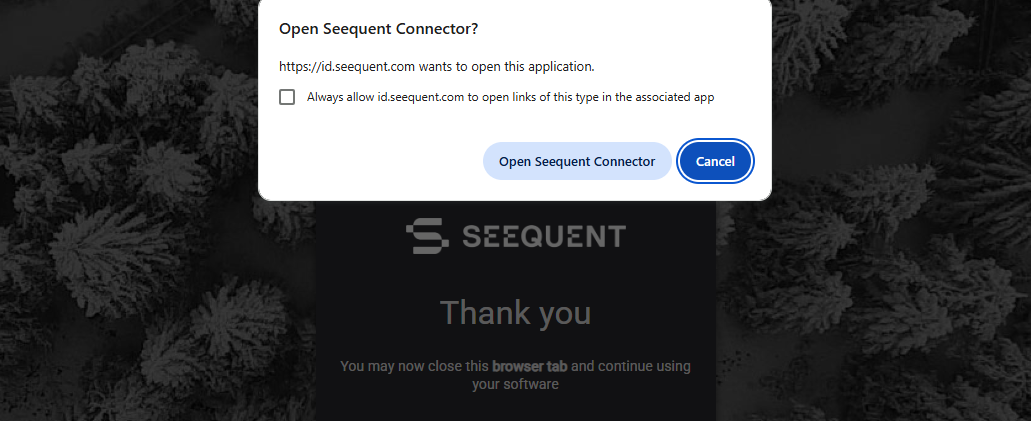This screenshot has height=421, width=1031.
Task: Click the 'your software' text line
Action: point(515,384)
